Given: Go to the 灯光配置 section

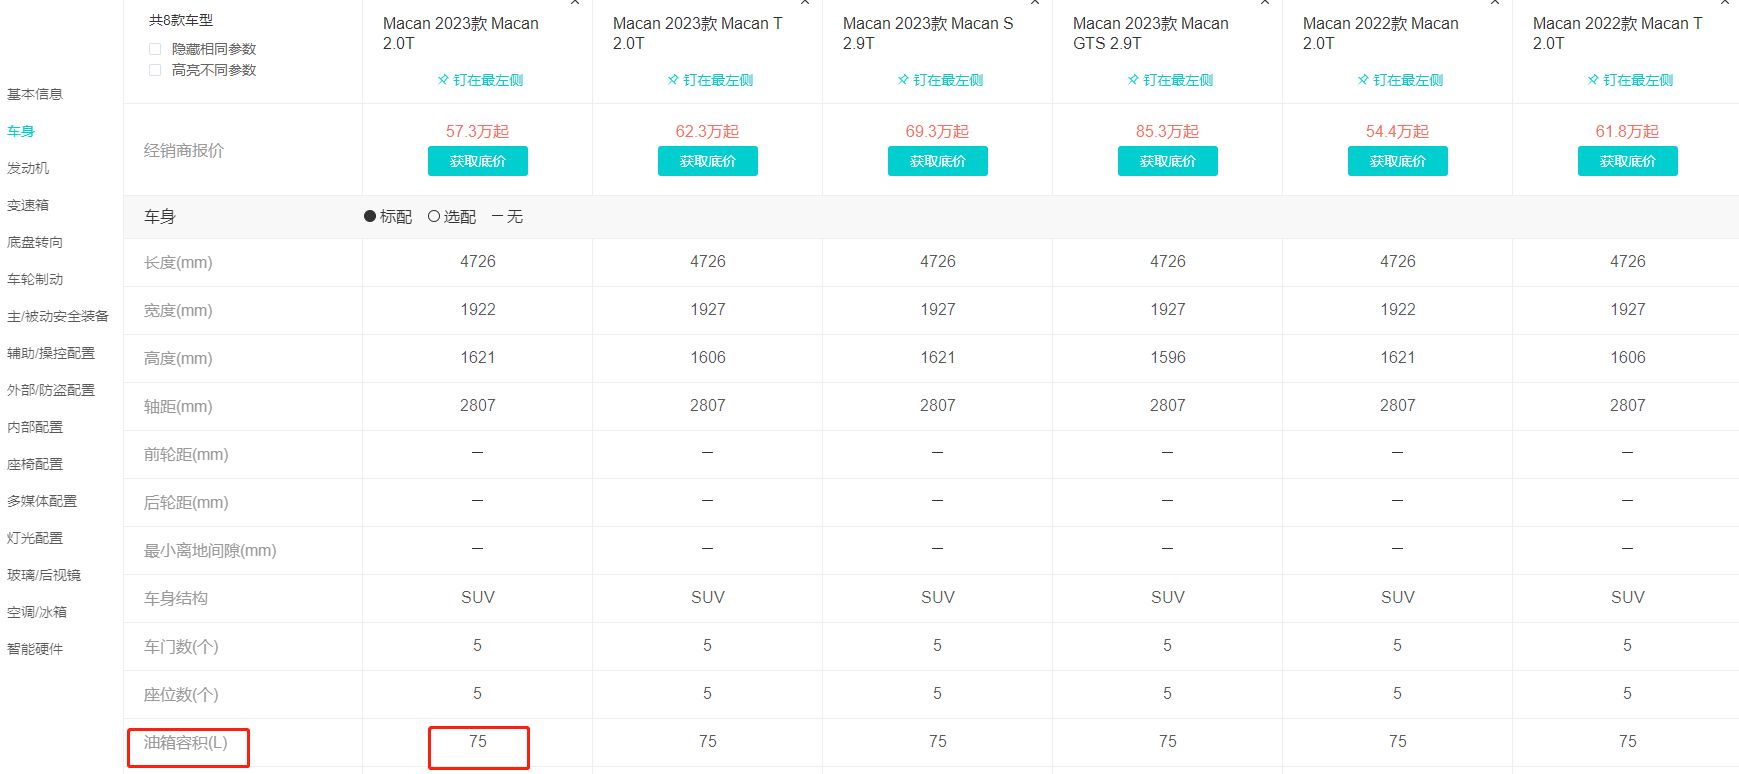Looking at the screenshot, I should tap(35, 538).
